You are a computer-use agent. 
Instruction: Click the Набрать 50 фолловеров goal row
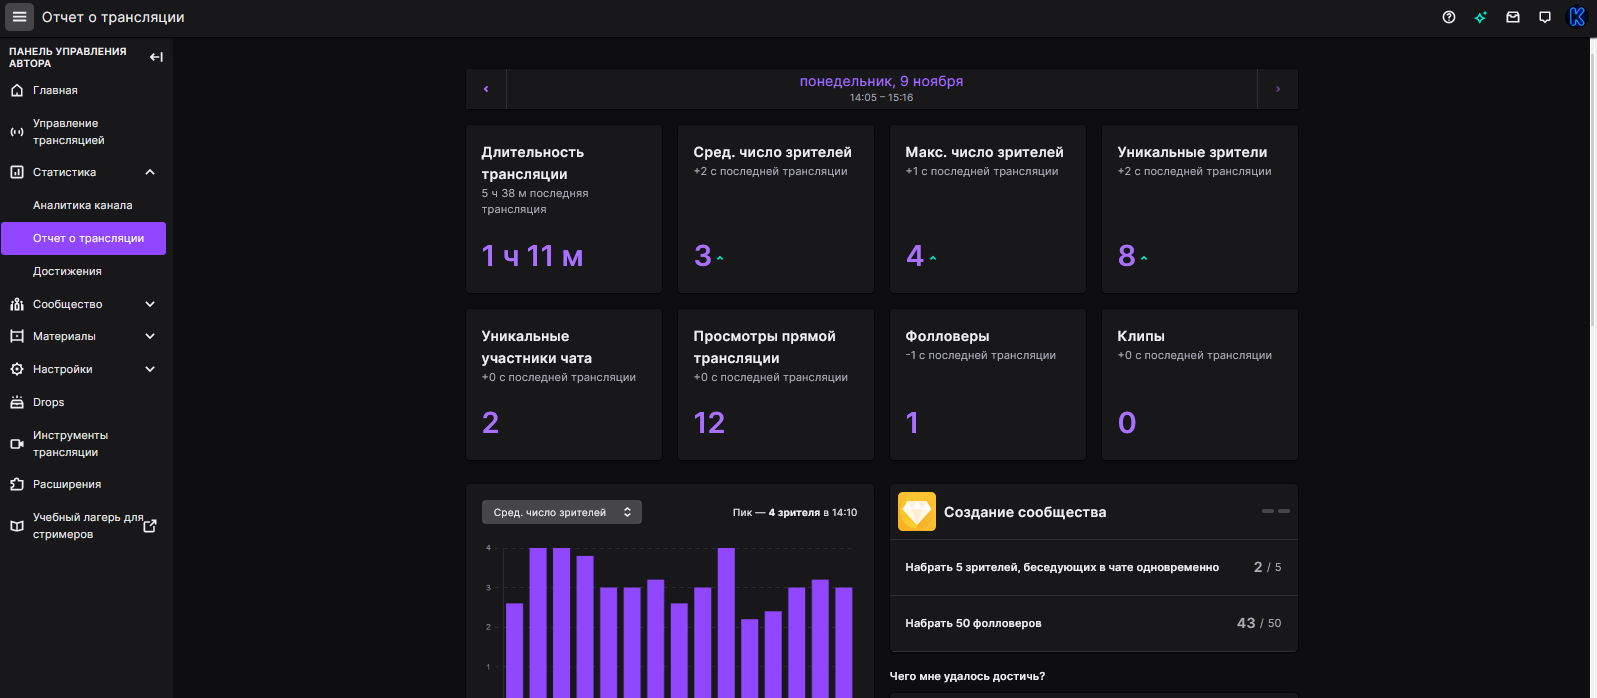(1094, 623)
